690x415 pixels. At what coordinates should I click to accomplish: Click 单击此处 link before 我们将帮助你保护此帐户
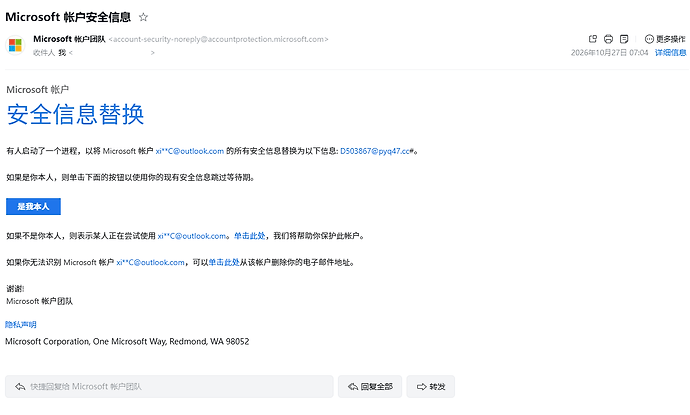250,236
